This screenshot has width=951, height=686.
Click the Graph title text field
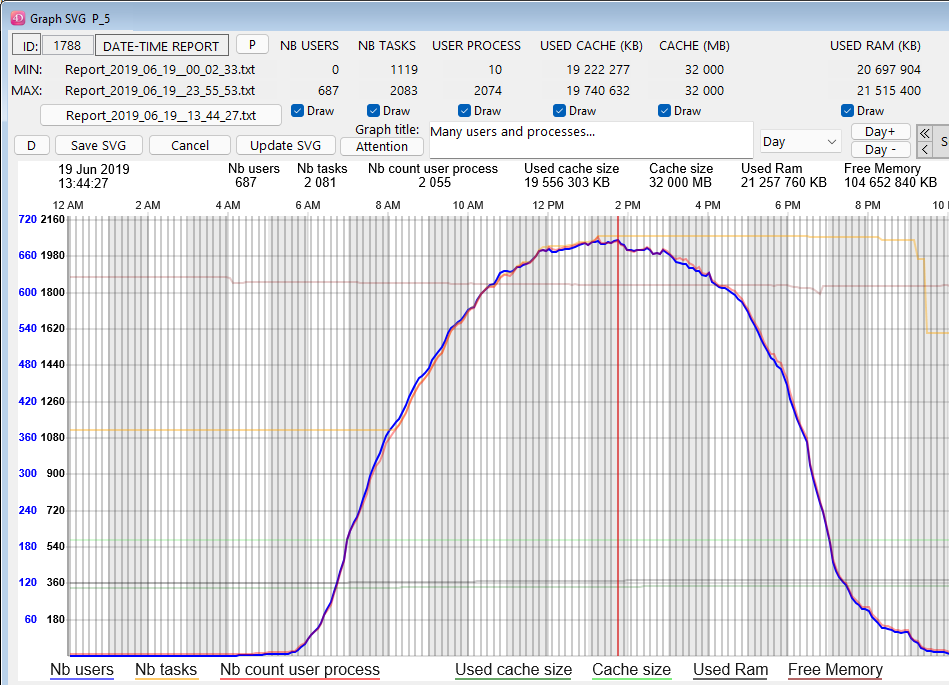pyautogui.click(x=590, y=139)
